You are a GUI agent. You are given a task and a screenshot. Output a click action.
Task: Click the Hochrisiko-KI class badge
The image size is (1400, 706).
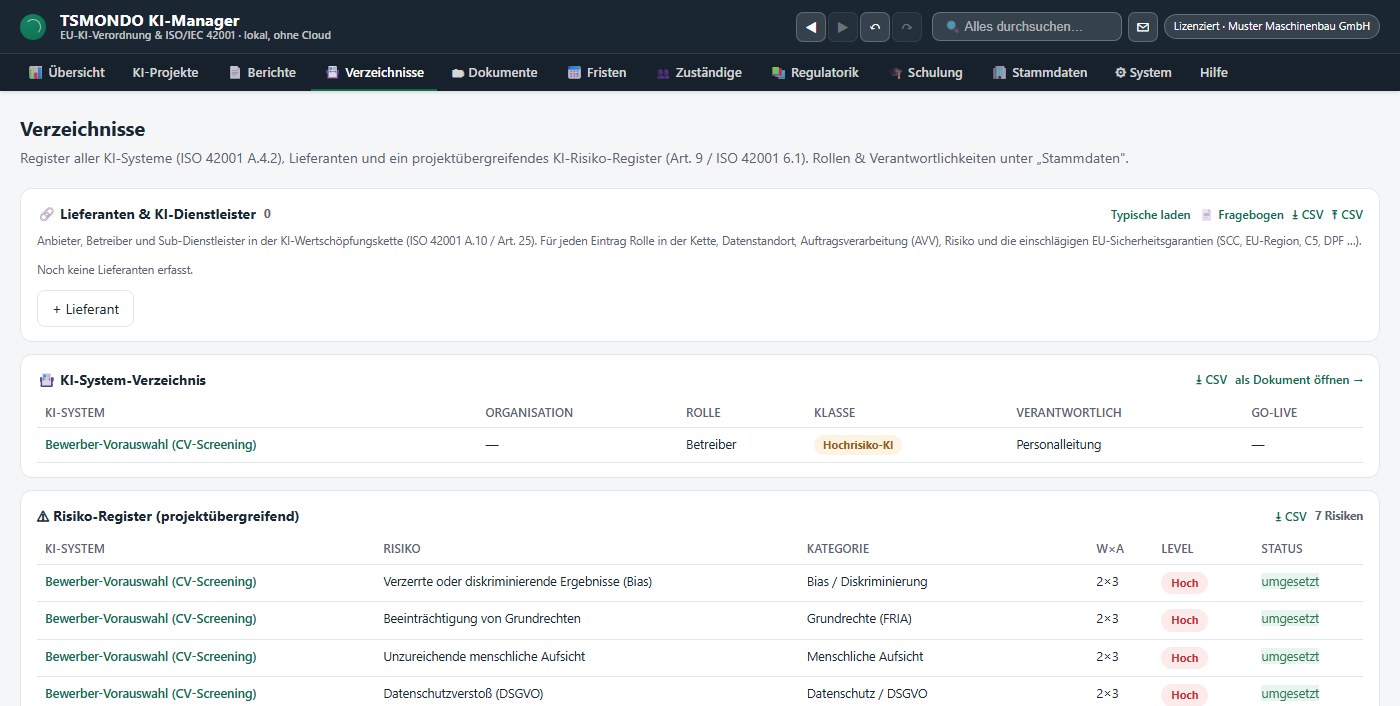(x=858, y=445)
